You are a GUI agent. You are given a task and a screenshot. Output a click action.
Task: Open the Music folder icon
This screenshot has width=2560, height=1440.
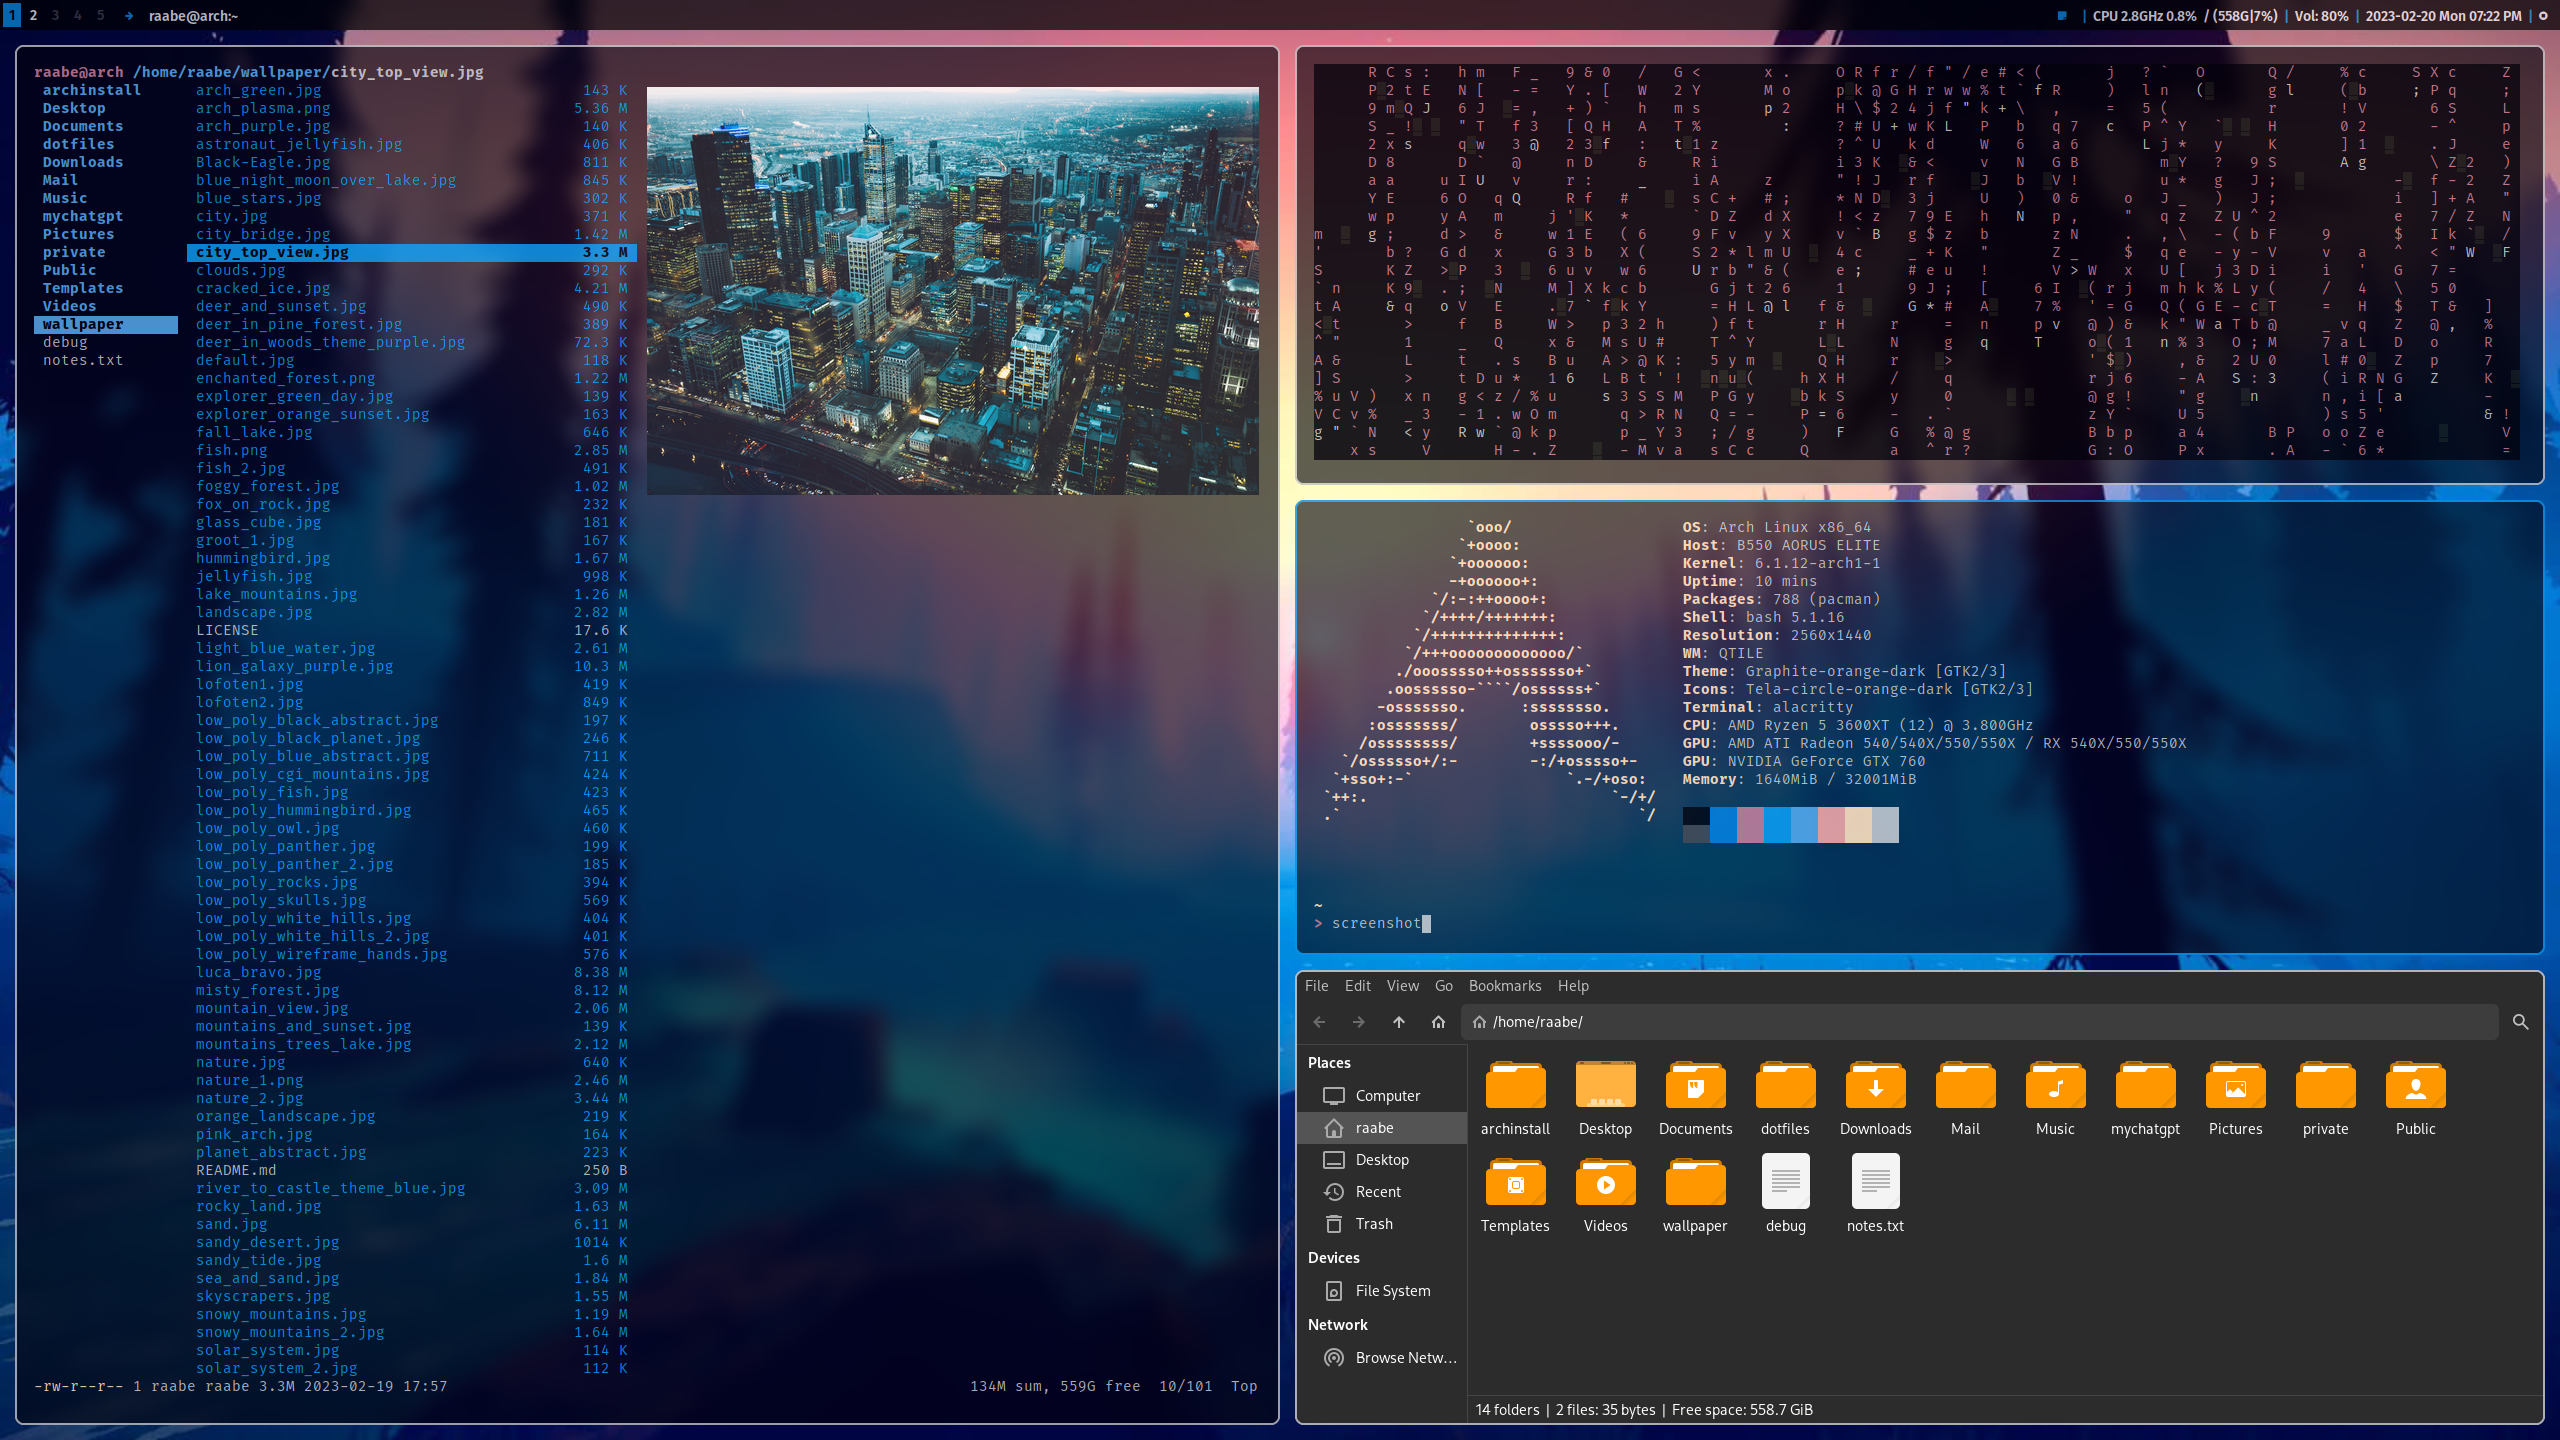pos(2055,1087)
